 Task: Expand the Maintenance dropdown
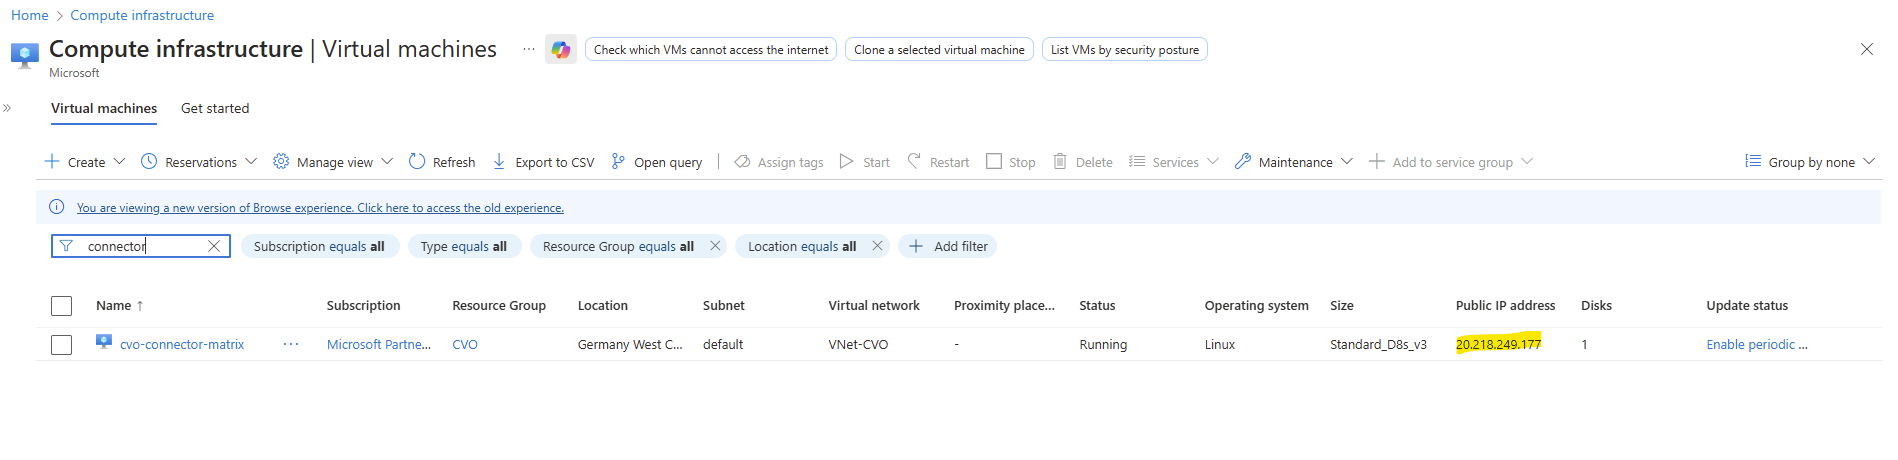point(1294,162)
